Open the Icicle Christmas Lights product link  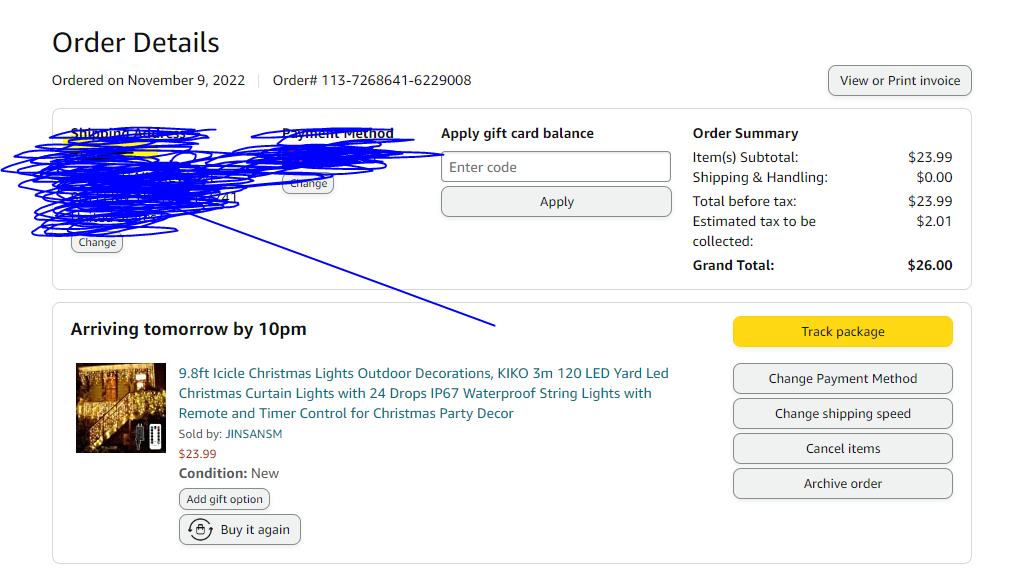click(423, 393)
